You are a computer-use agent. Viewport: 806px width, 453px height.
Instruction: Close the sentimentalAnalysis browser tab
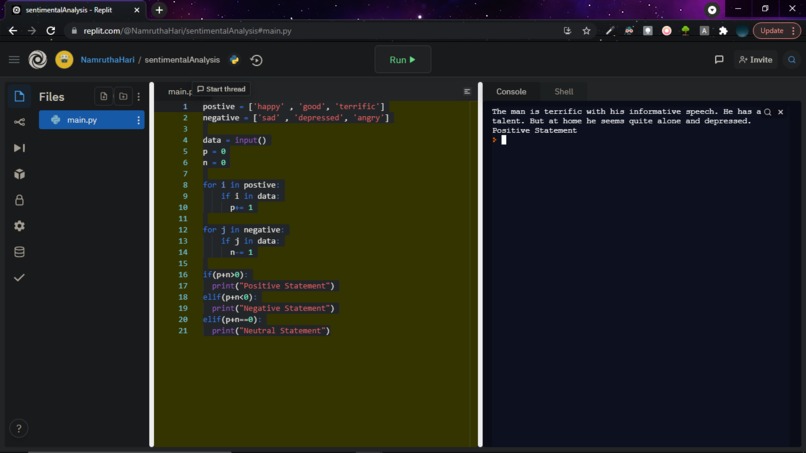(137, 10)
